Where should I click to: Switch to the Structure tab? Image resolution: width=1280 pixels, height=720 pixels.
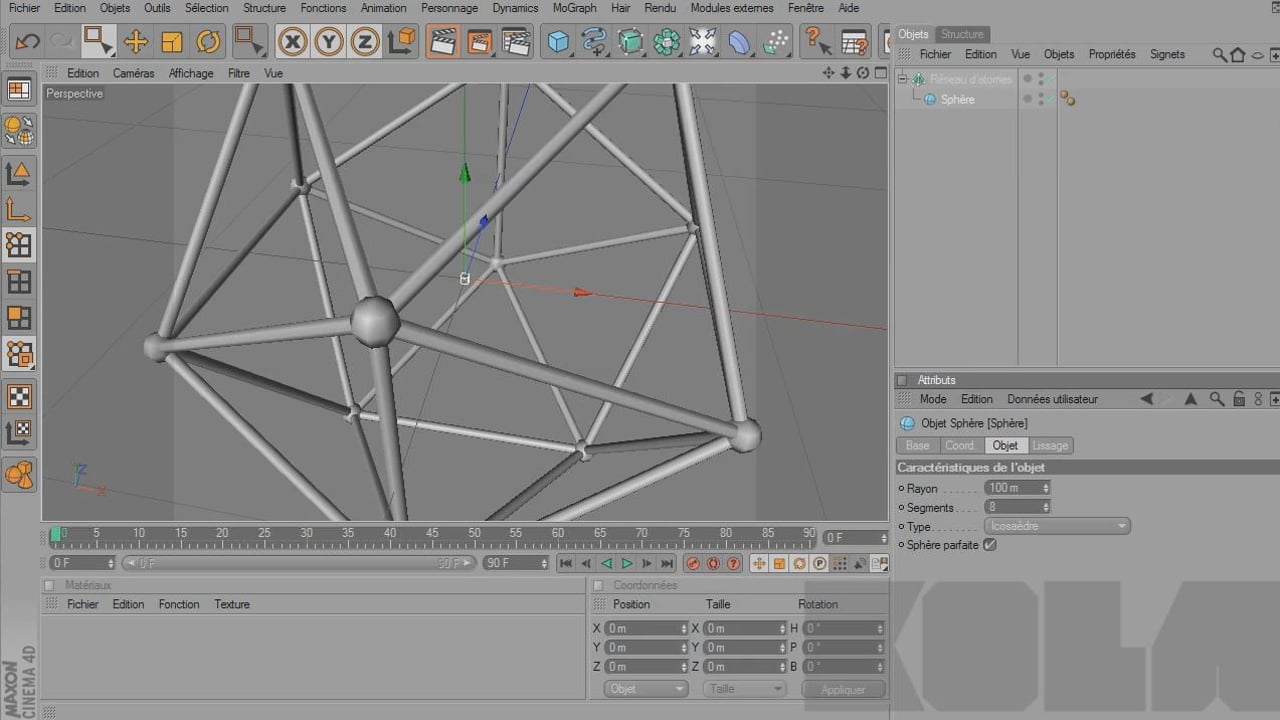962,34
